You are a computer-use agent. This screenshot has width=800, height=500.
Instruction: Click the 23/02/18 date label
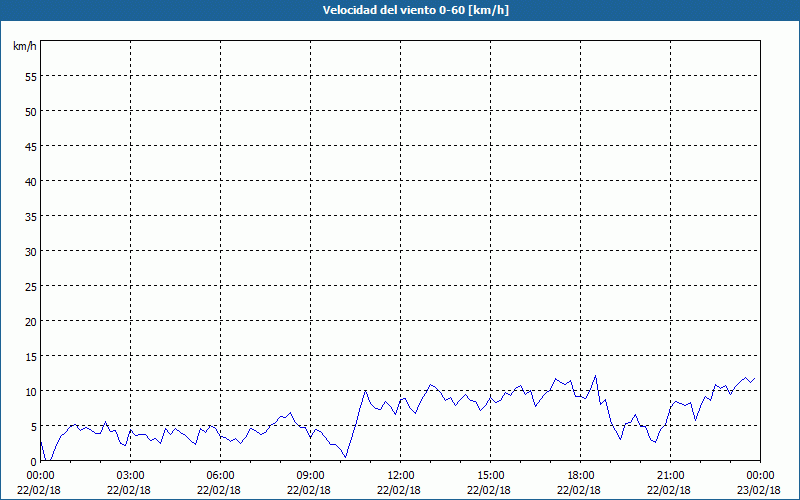pyautogui.click(x=759, y=490)
